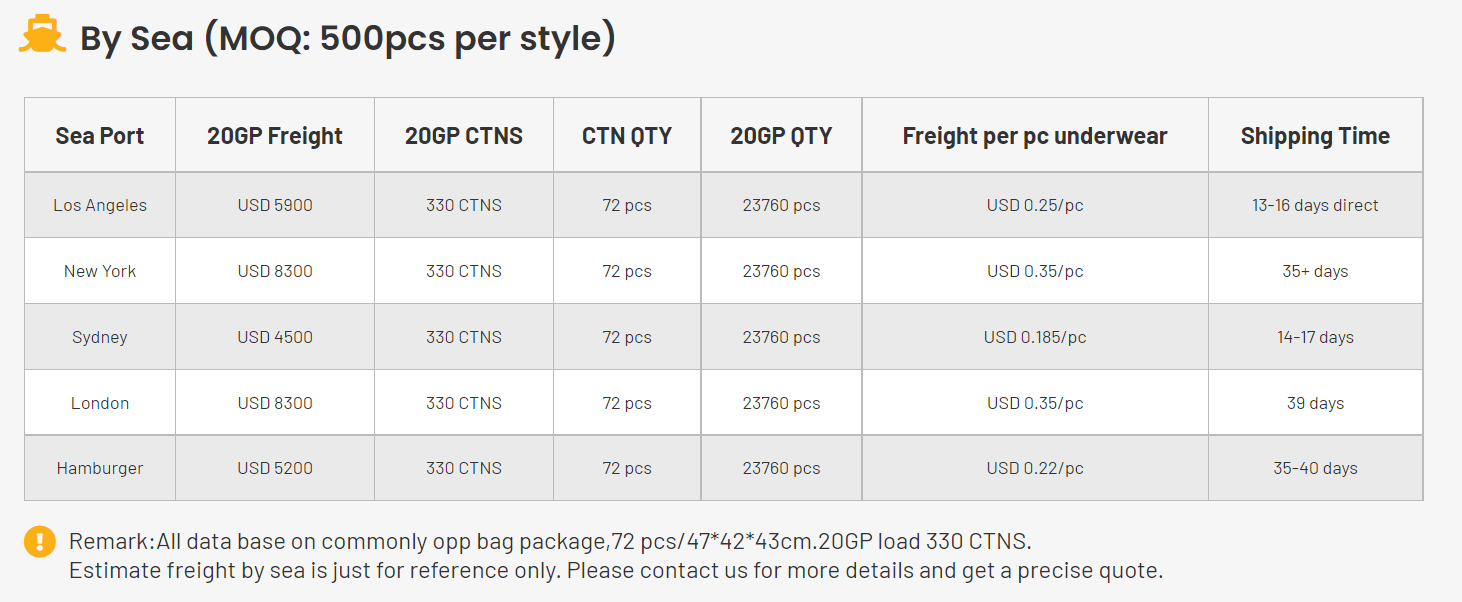Select the Sea Port column header
This screenshot has height=602, width=1462.
[x=100, y=136]
